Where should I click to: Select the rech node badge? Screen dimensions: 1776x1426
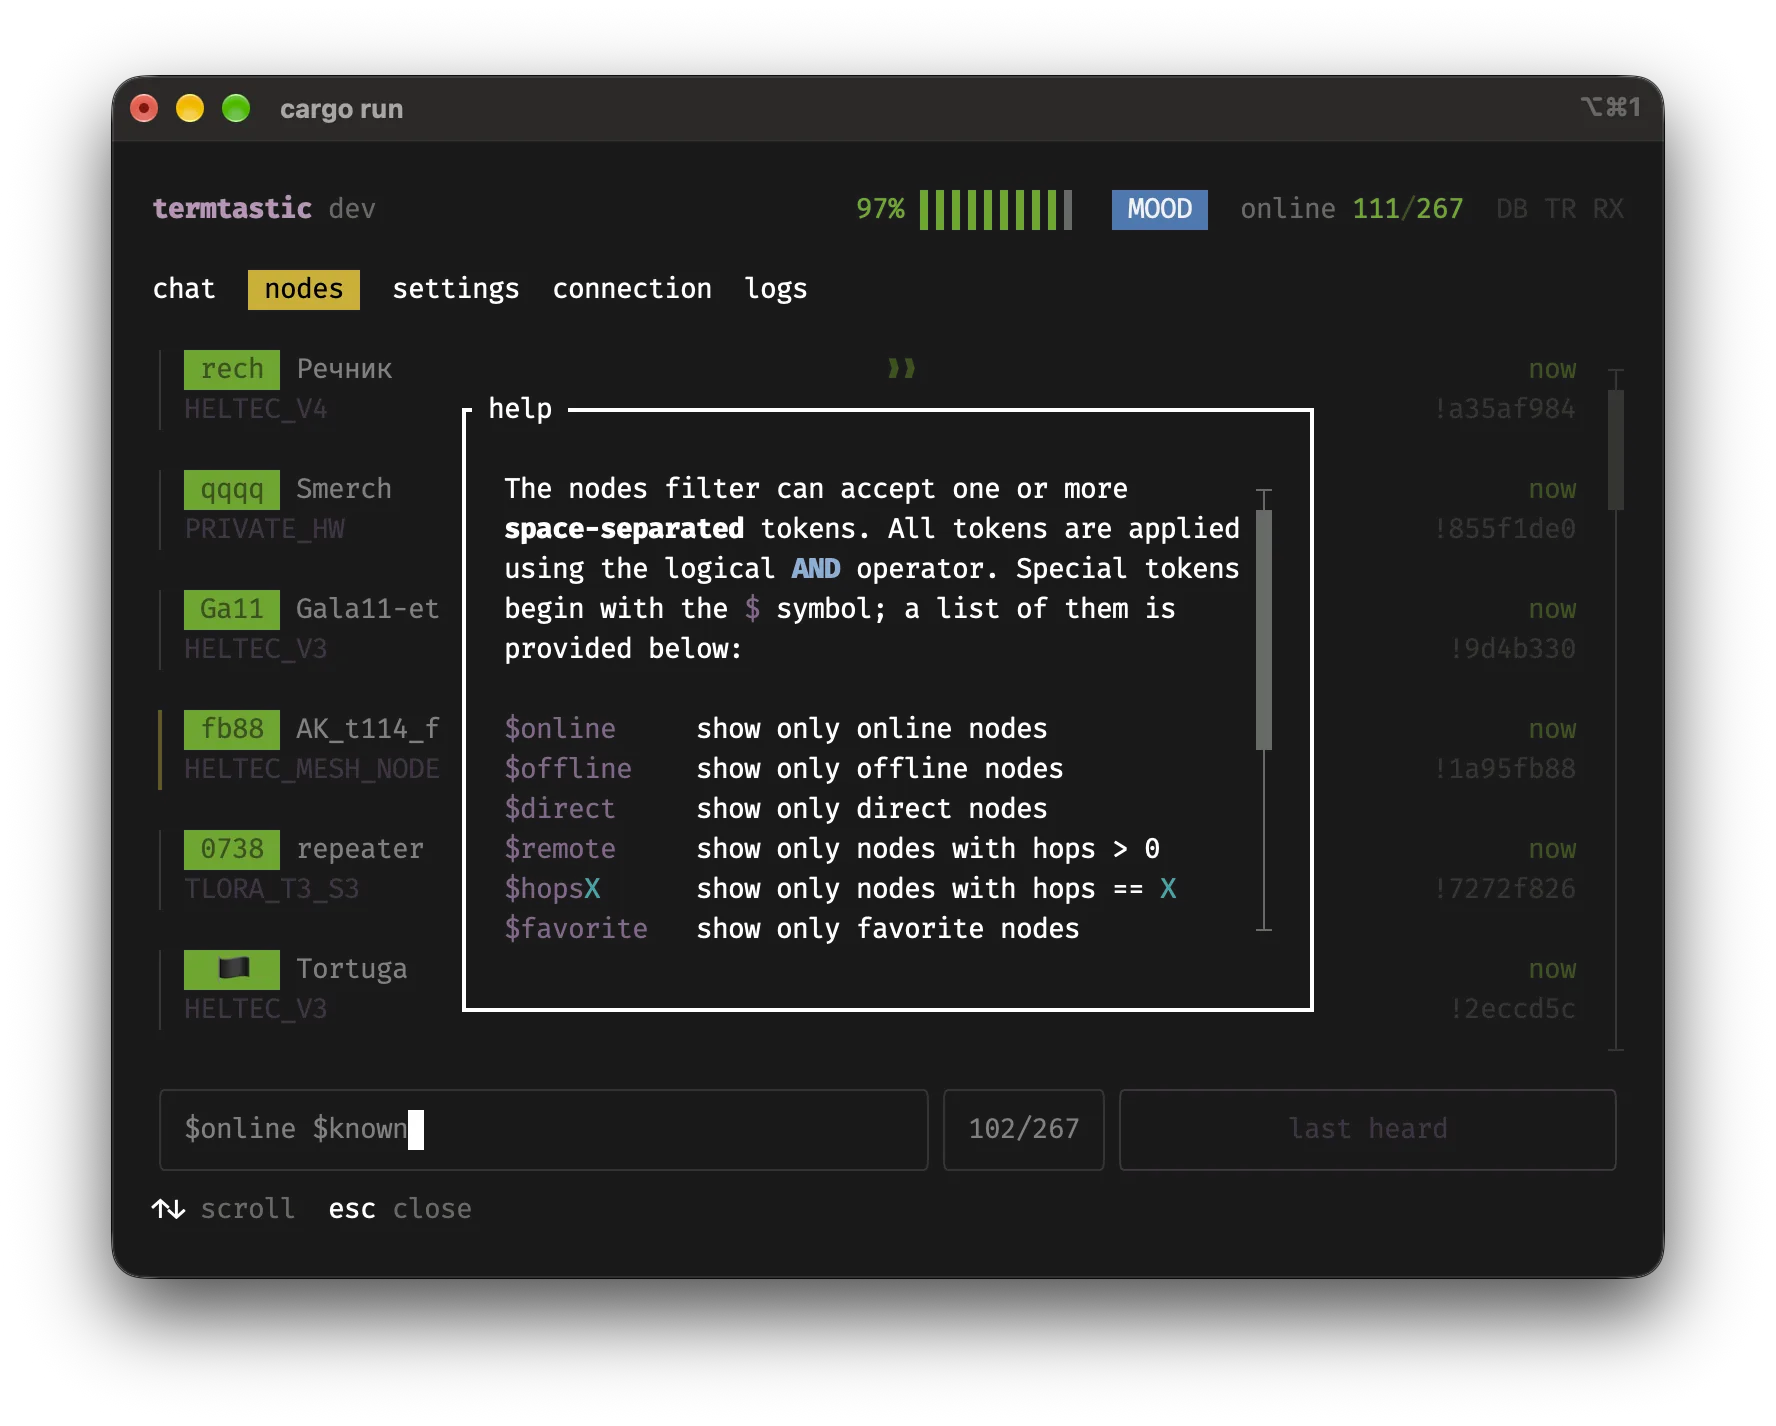coord(232,369)
